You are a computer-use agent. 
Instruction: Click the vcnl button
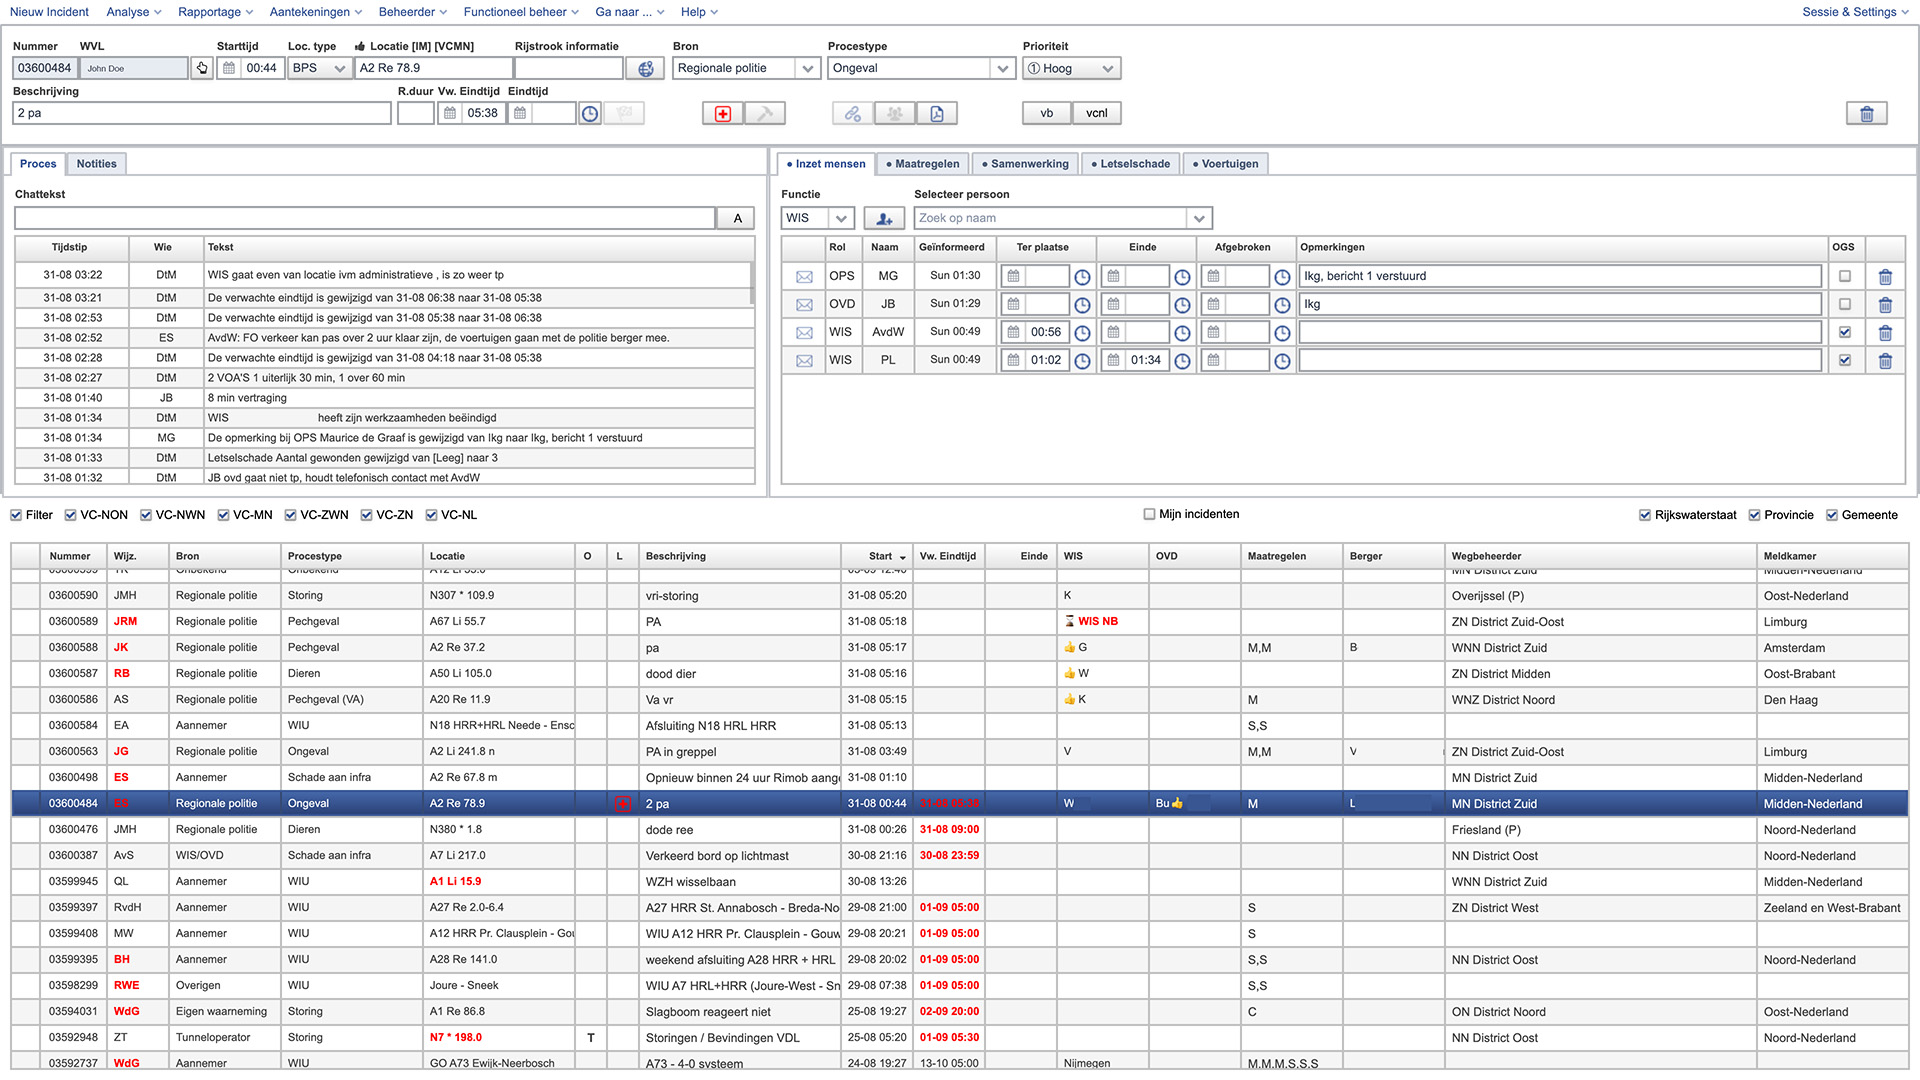click(1096, 113)
